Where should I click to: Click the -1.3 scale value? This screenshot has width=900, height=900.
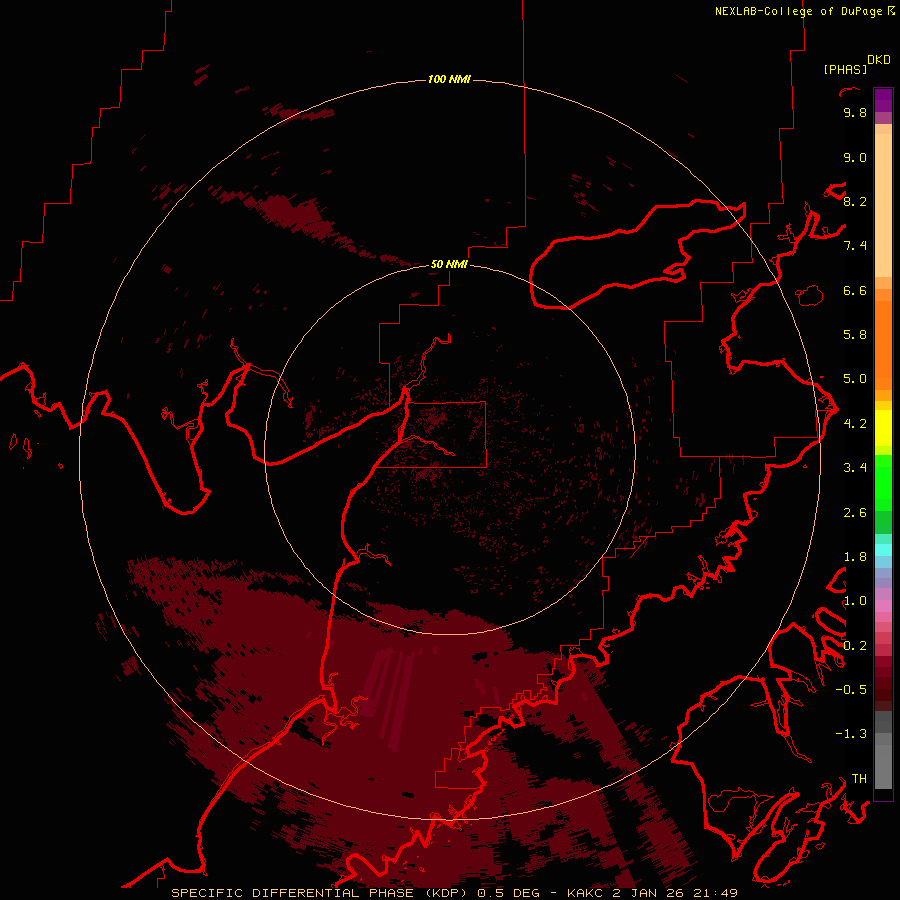click(x=851, y=734)
